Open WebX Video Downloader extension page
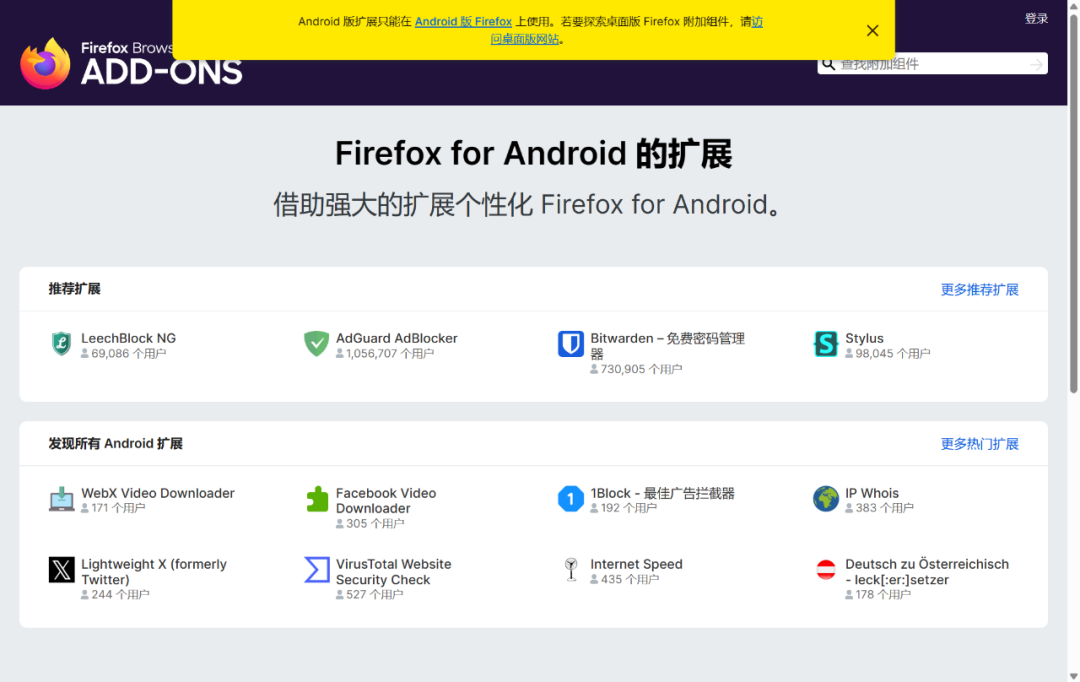1080x682 pixels. click(158, 493)
